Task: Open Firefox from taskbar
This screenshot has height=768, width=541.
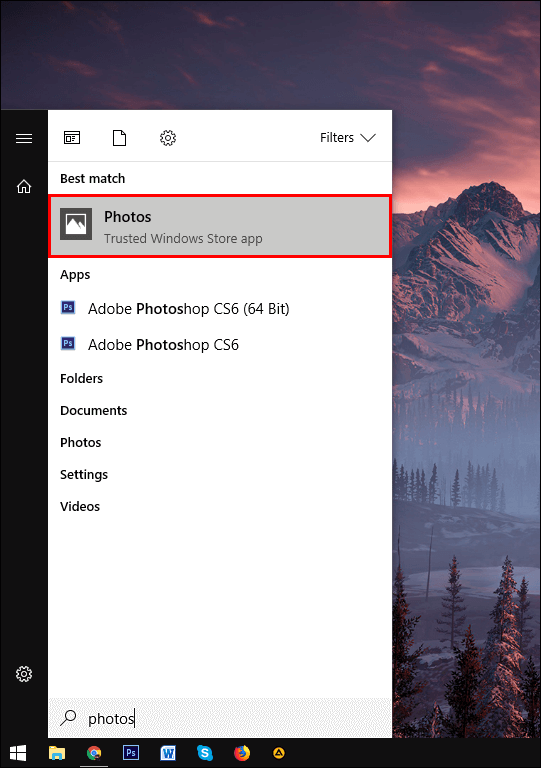Action: 241,753
